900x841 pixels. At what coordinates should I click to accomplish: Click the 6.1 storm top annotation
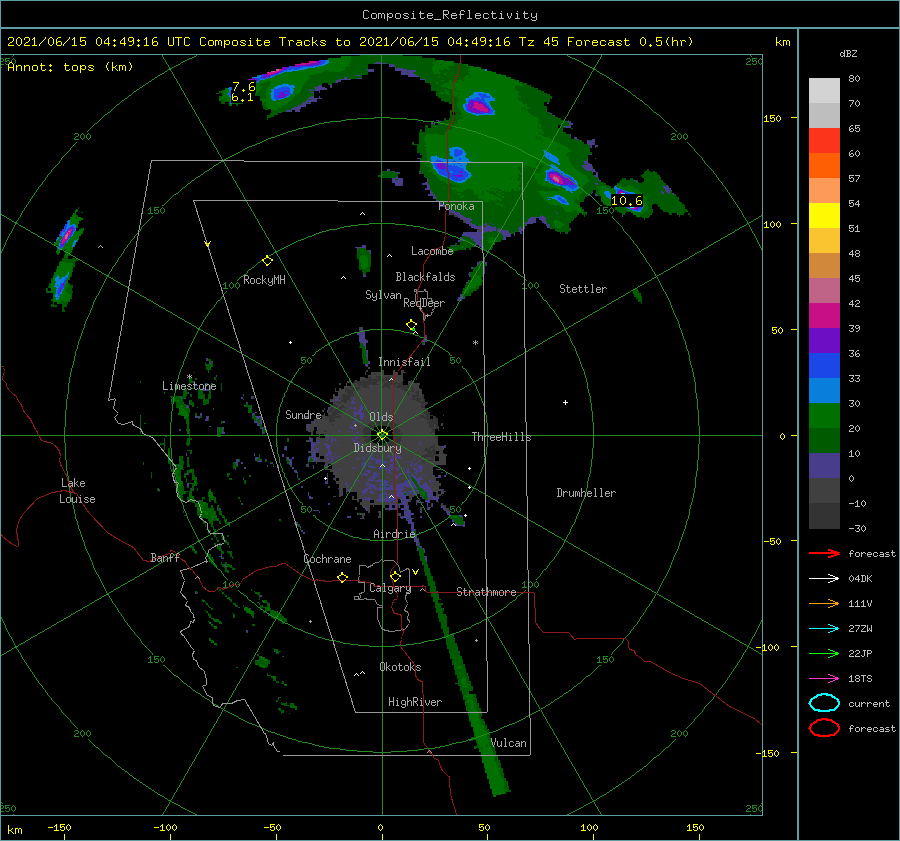pyautogui.click(x=242, y=98)
